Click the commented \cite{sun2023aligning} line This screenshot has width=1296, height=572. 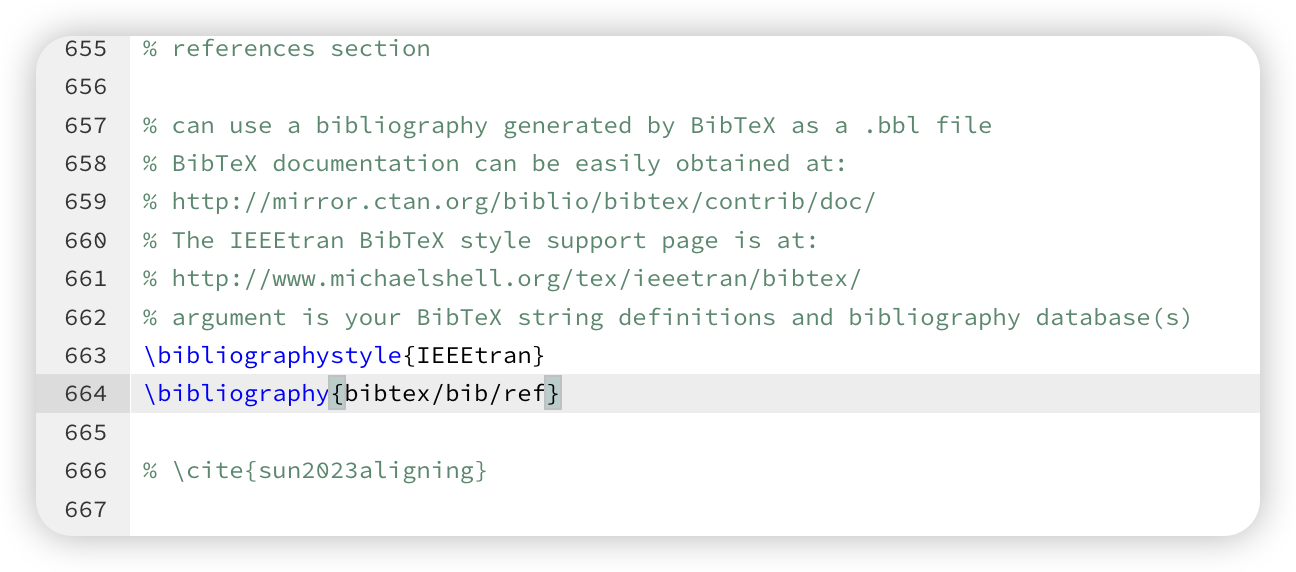[315, 471]
